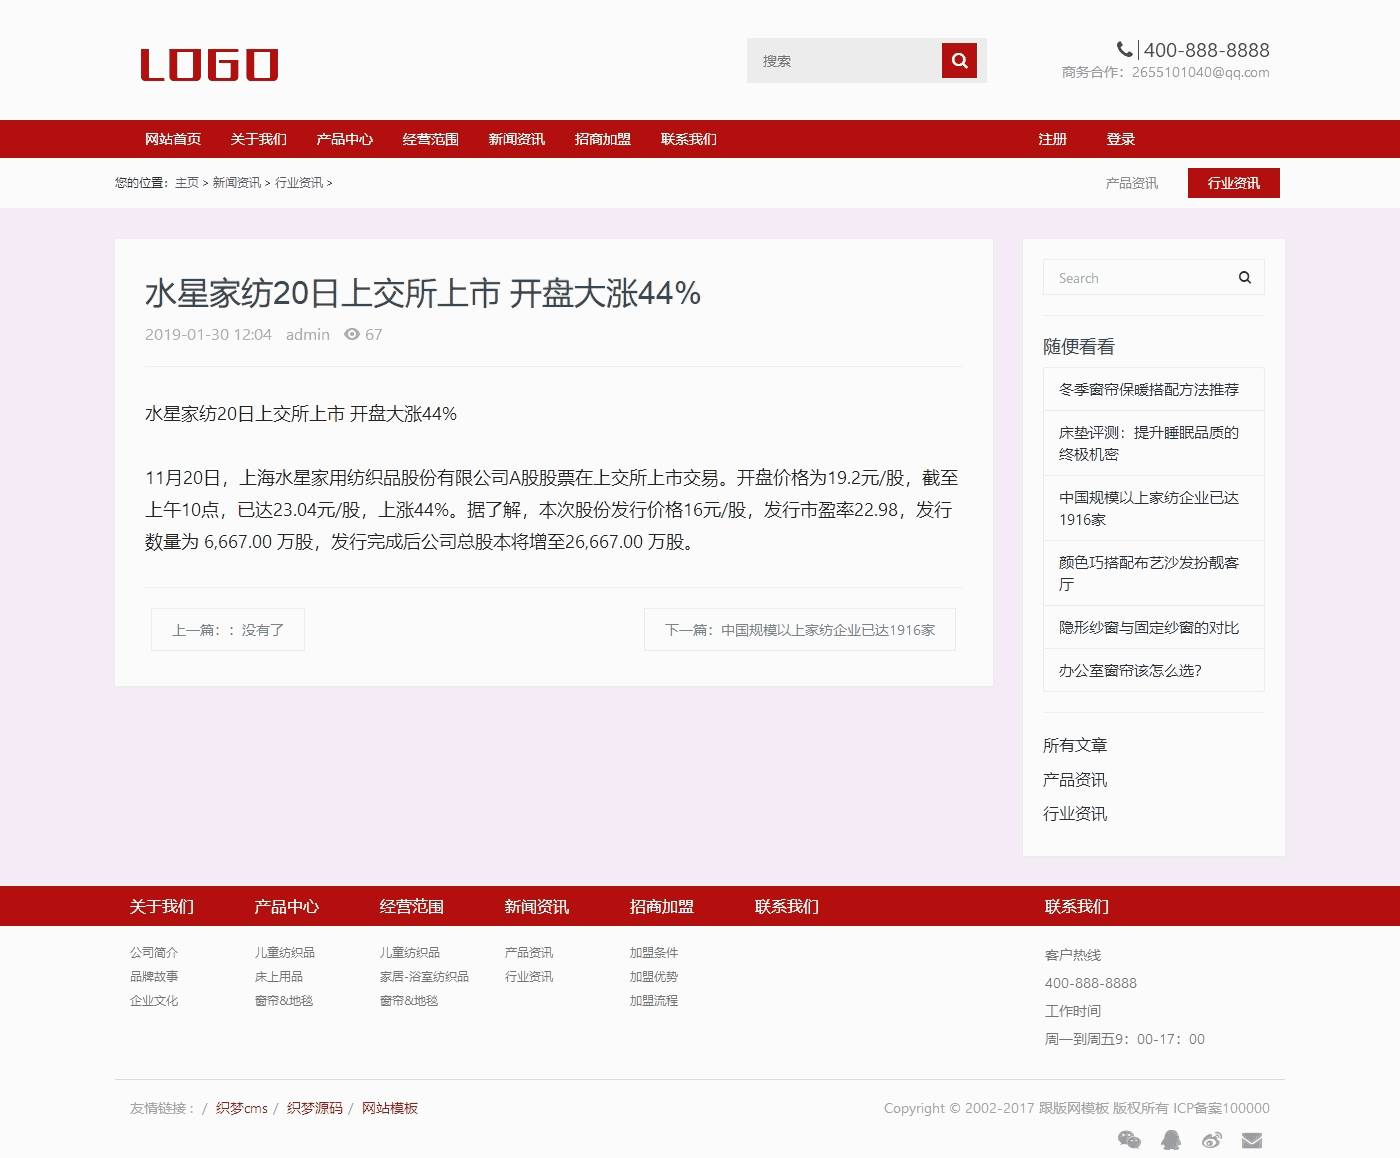Click the email envelope icon in footer
Screen dimensions: 1400x1158
(1252, 1140)
